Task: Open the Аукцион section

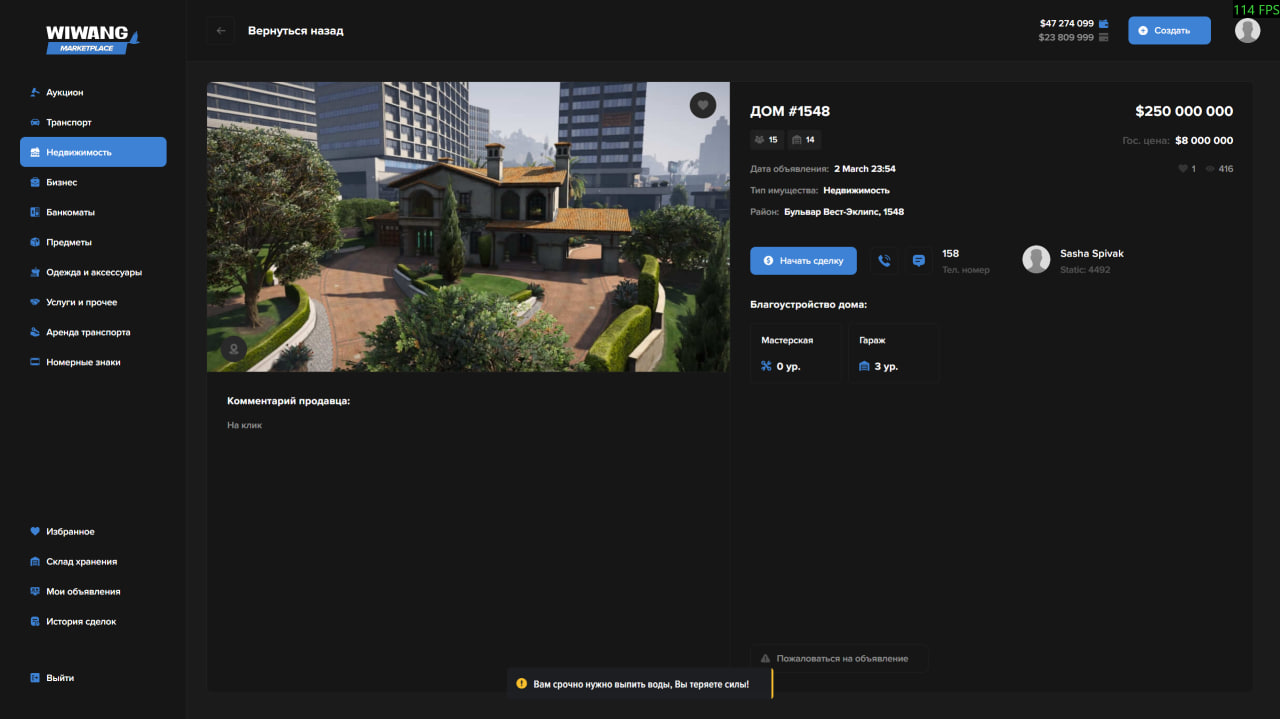Action: (x=65, y=92)
